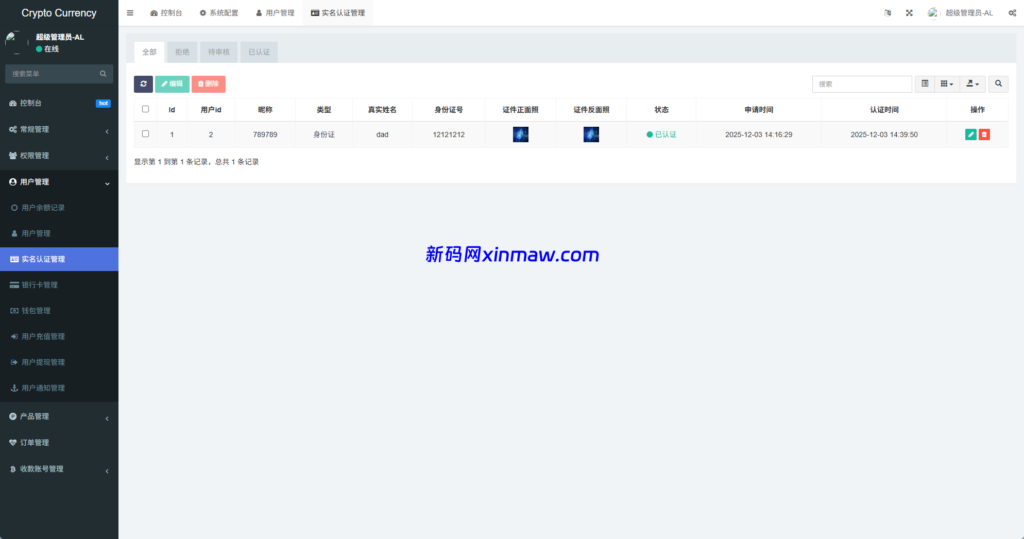
Task: Switch to the 待审核 filter tab
Action: pos(219,52)
